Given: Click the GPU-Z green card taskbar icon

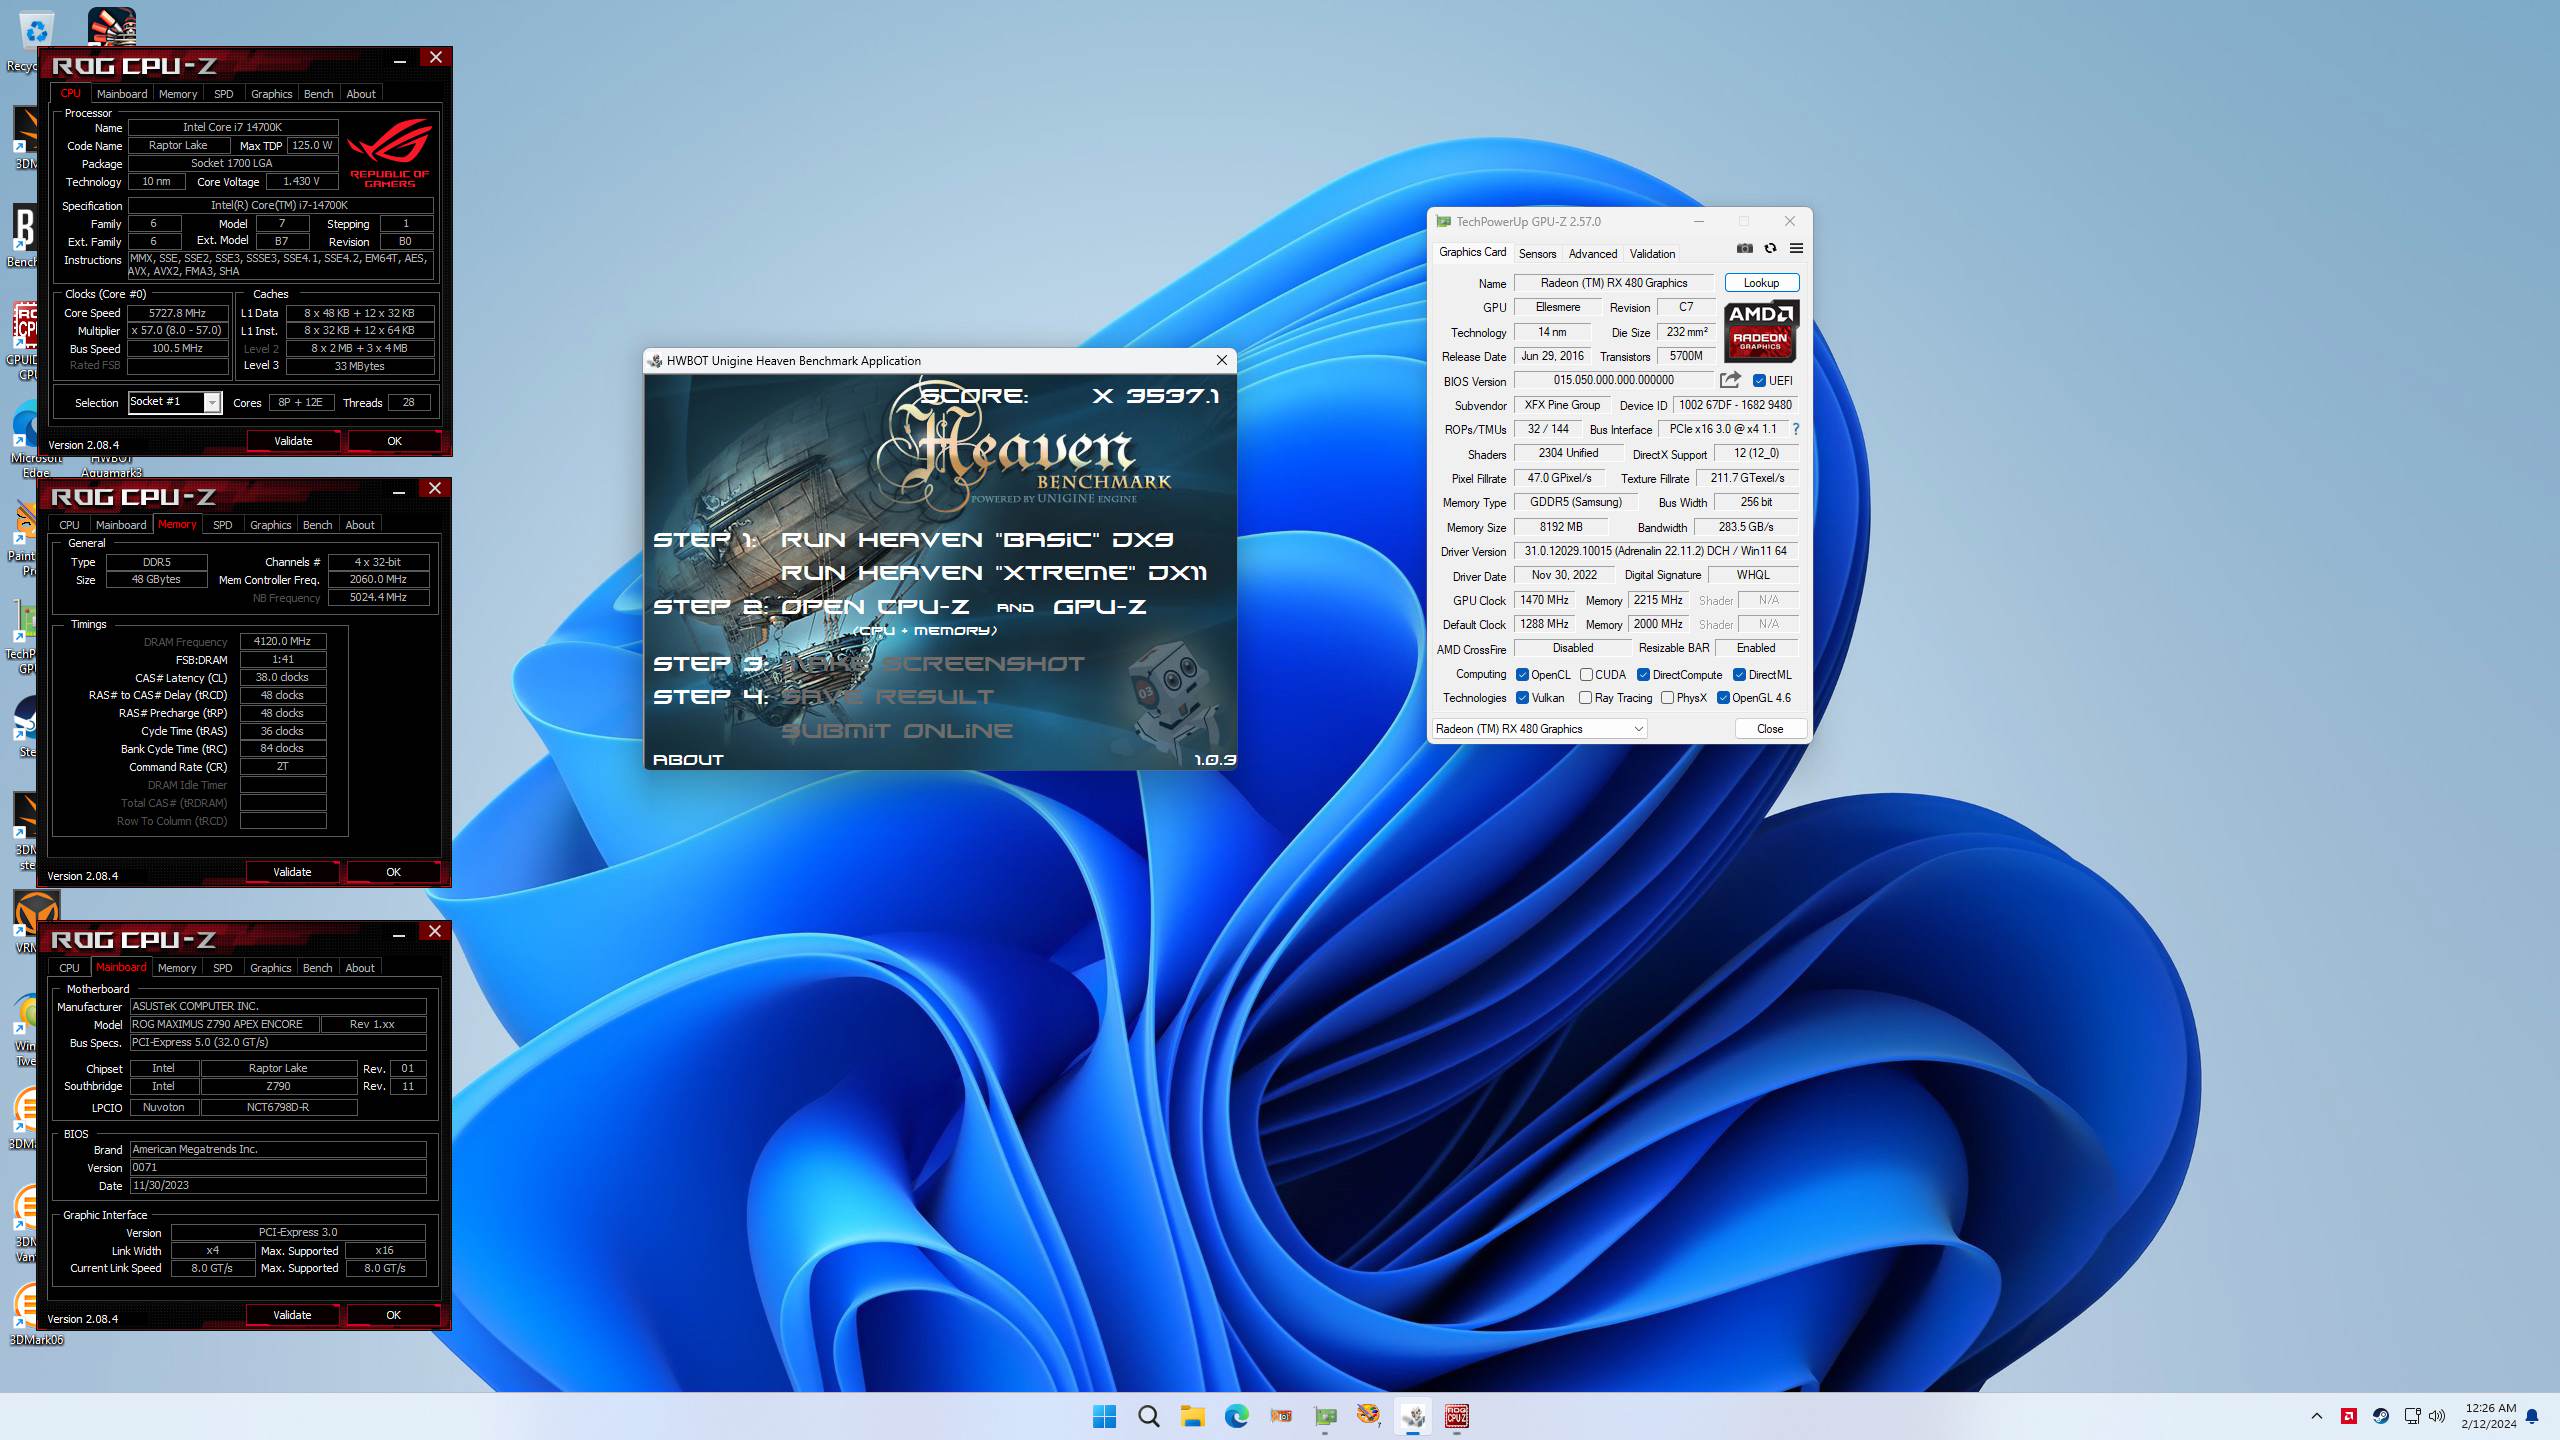Looking at the screenshot, I should 1325,1416.
